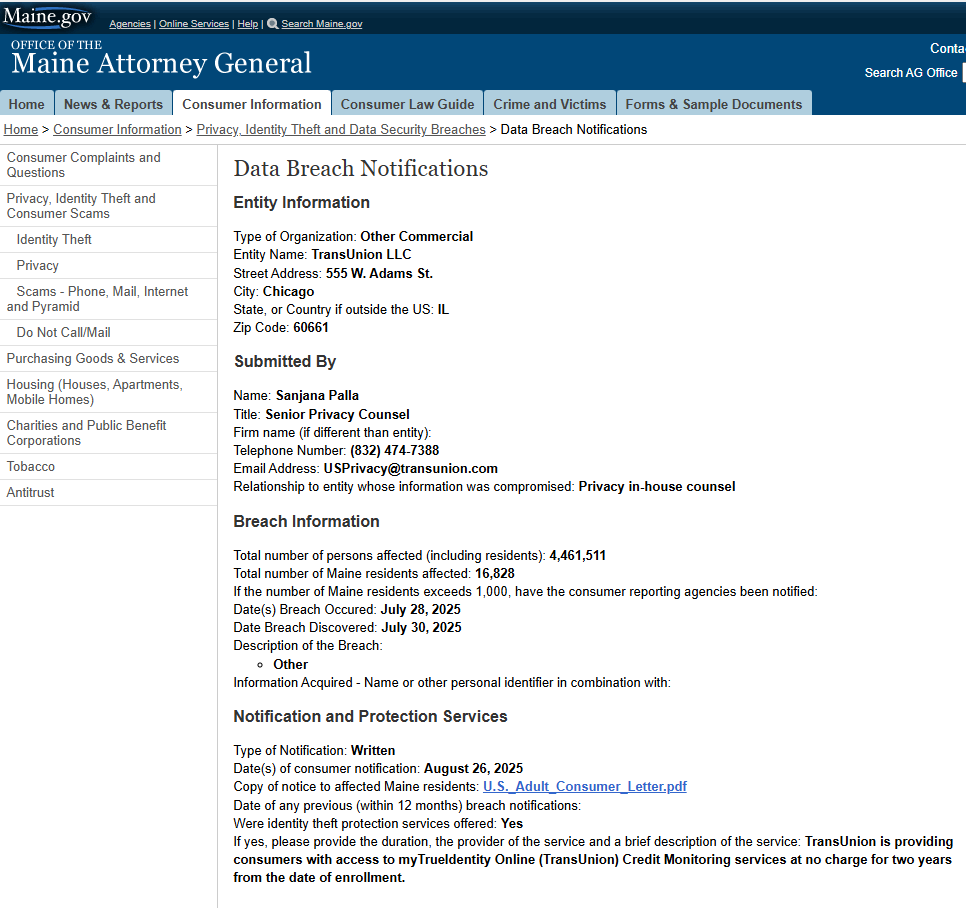This screenshot has width=966, height=908.
Task: Open Privacy, Identity Theft and Consumer Scams
Action: point(108,206)
